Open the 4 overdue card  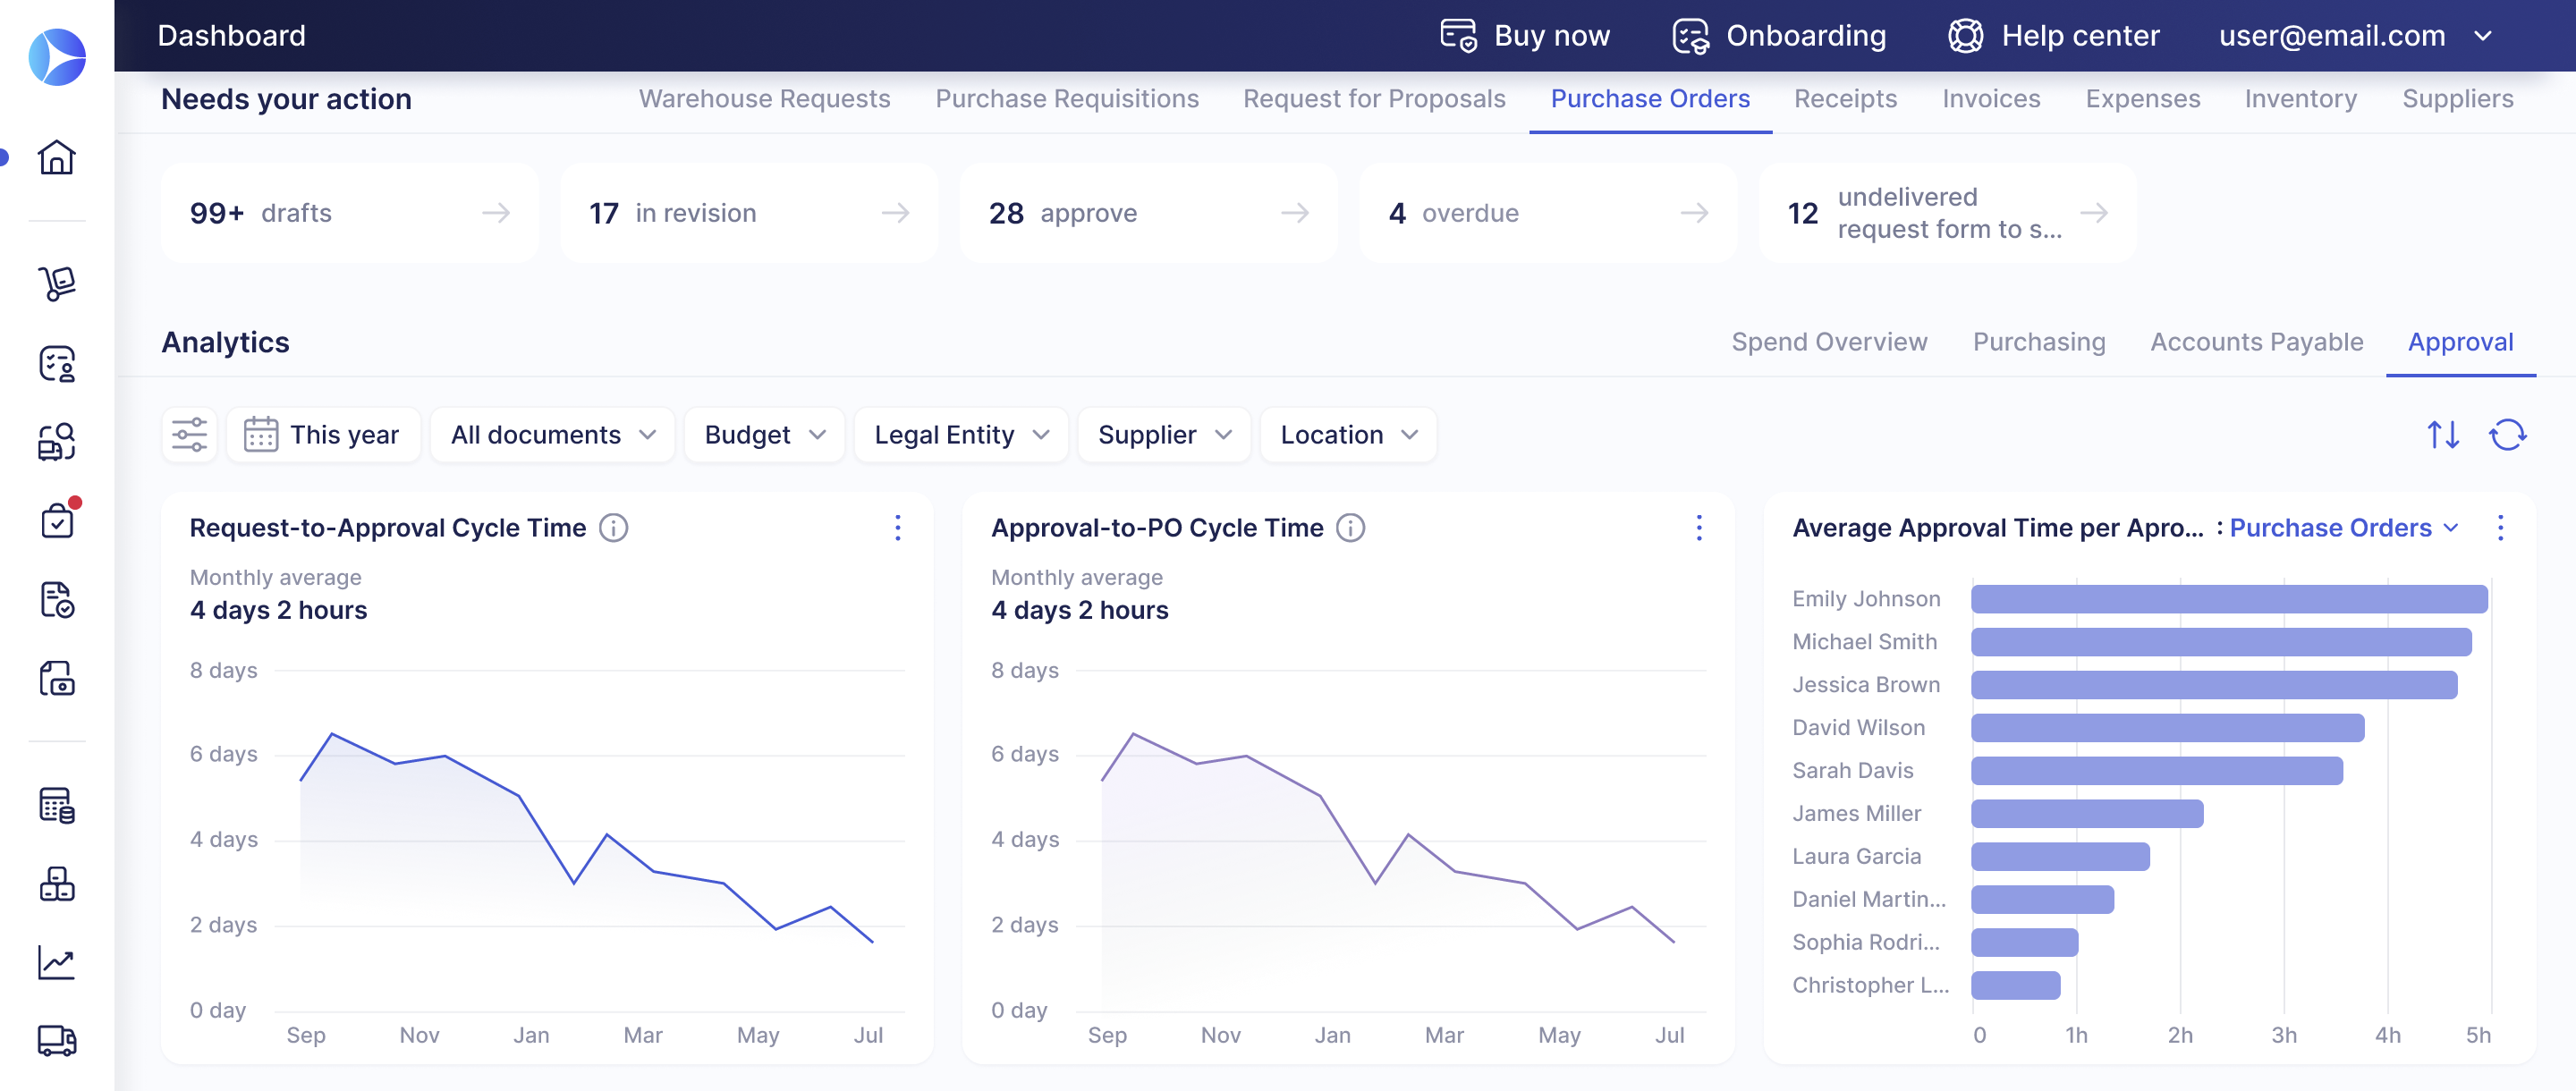coord(1547,213)
